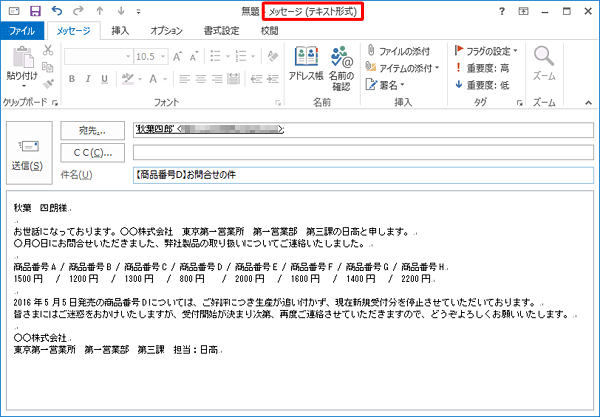
Task: Increase paragraph indent
Action: [x=273, y=79]
